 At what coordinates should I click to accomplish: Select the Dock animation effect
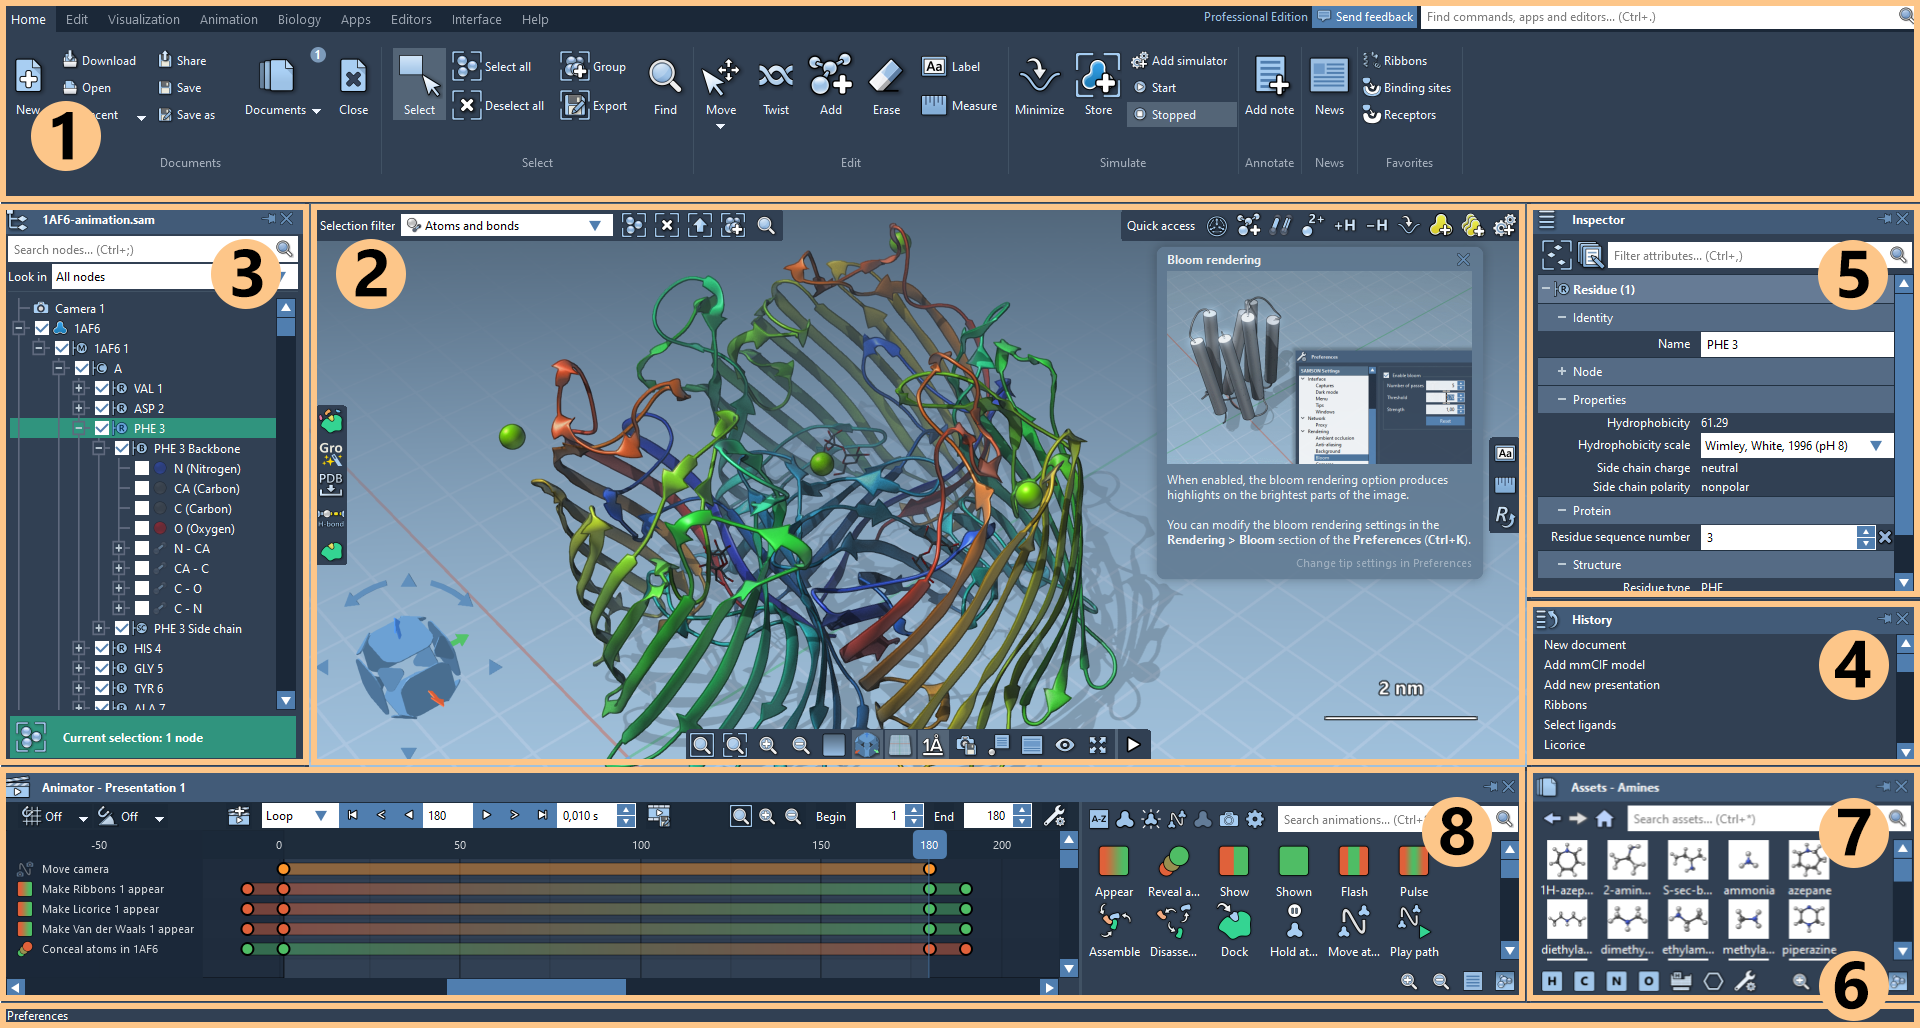(x=1234, y=925)
